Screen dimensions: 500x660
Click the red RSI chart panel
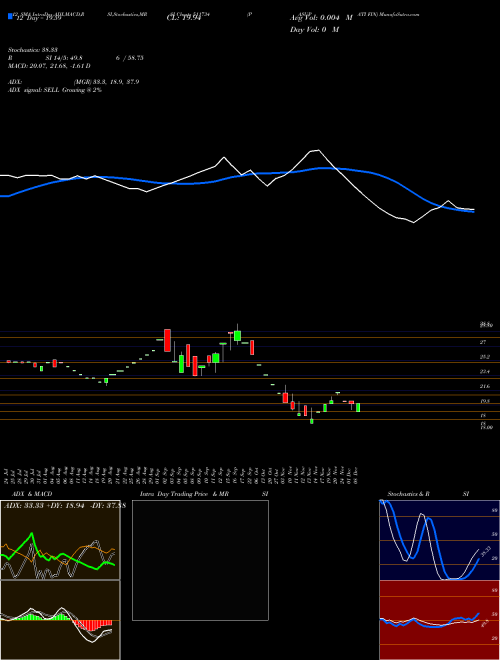point(439,620)
